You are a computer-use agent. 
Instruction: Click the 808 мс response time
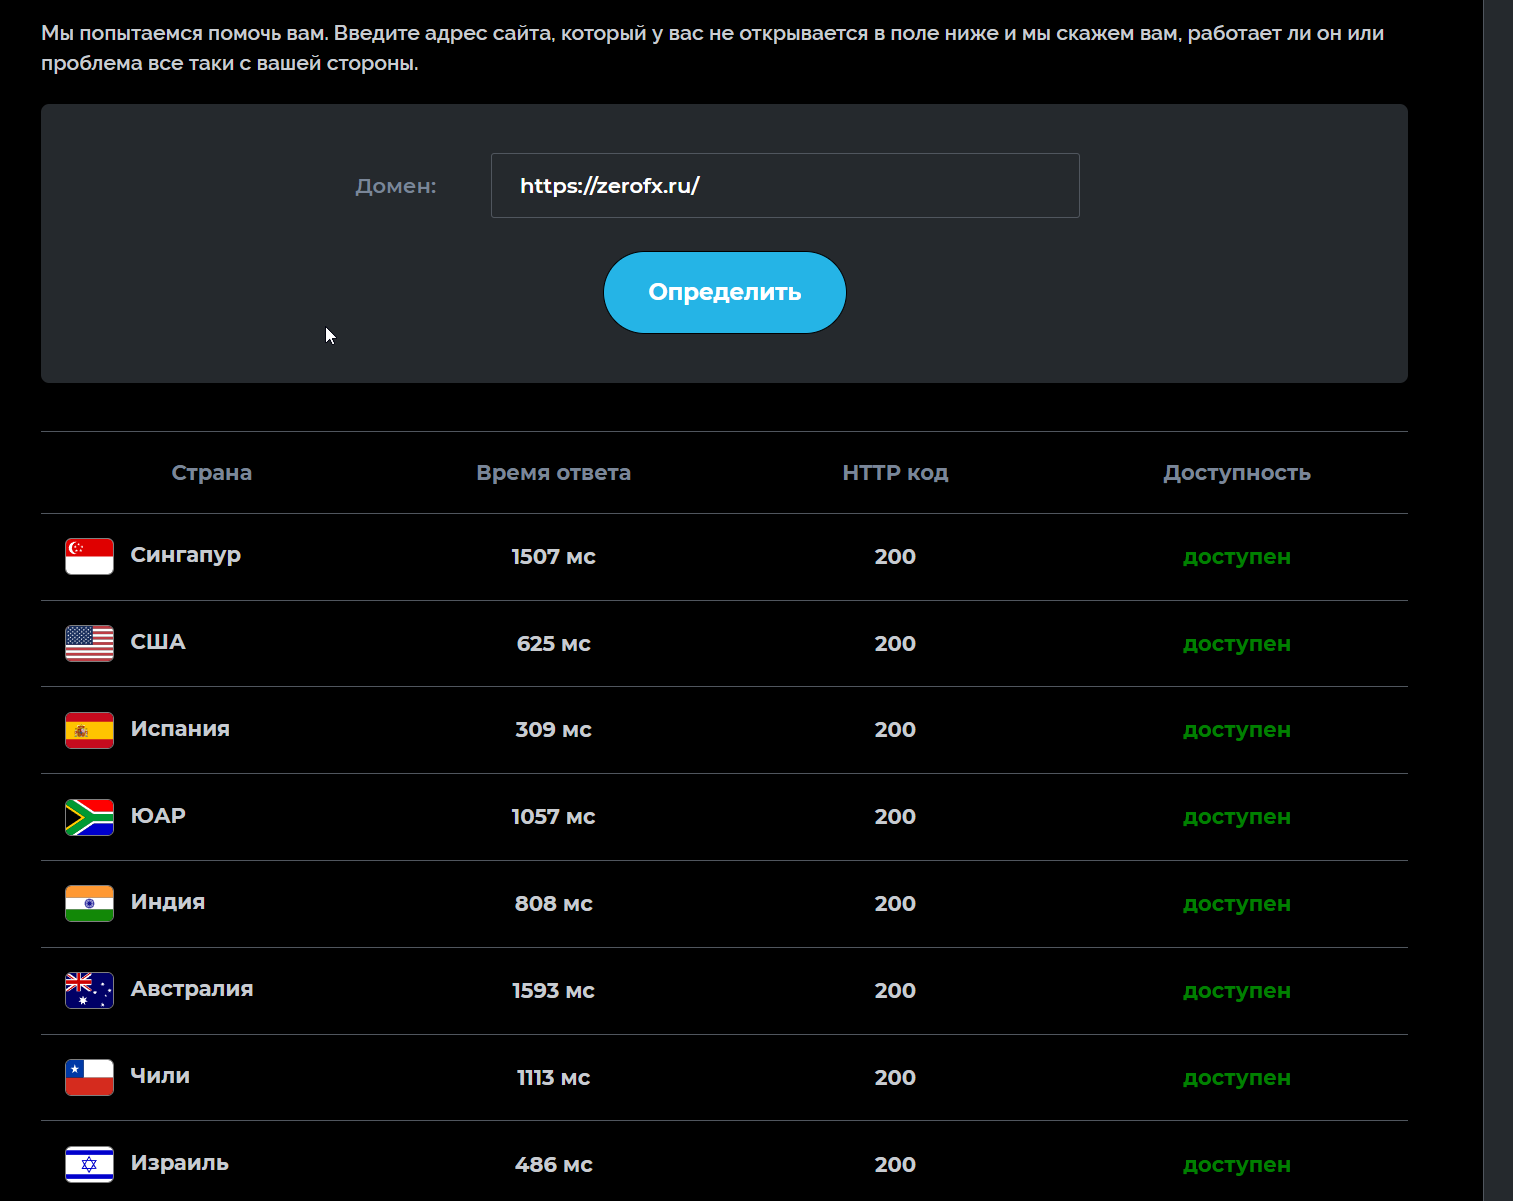click(554, 904)
